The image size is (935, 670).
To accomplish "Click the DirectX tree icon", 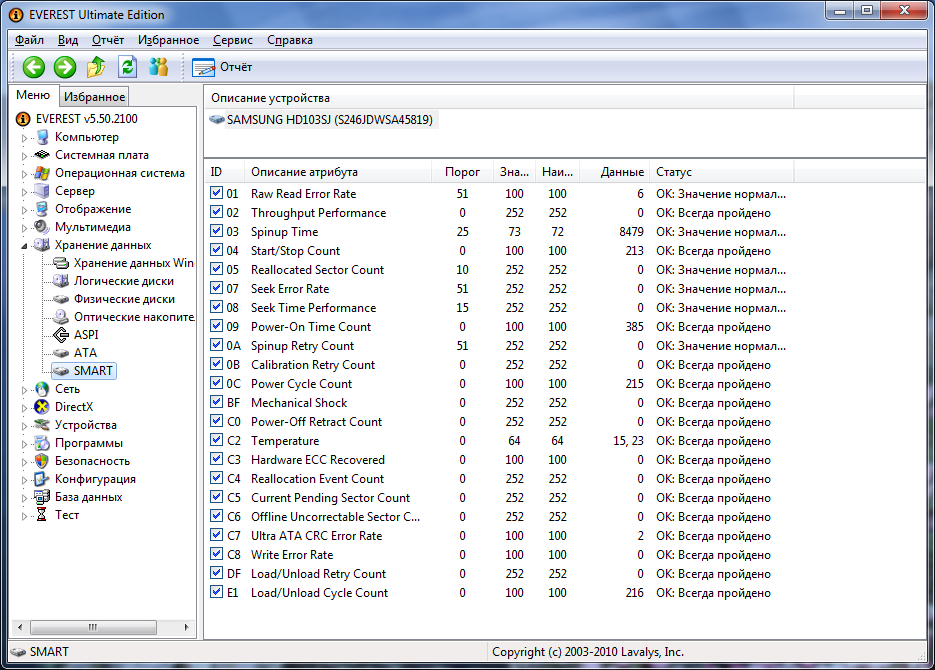I will (x=42, y=407).
